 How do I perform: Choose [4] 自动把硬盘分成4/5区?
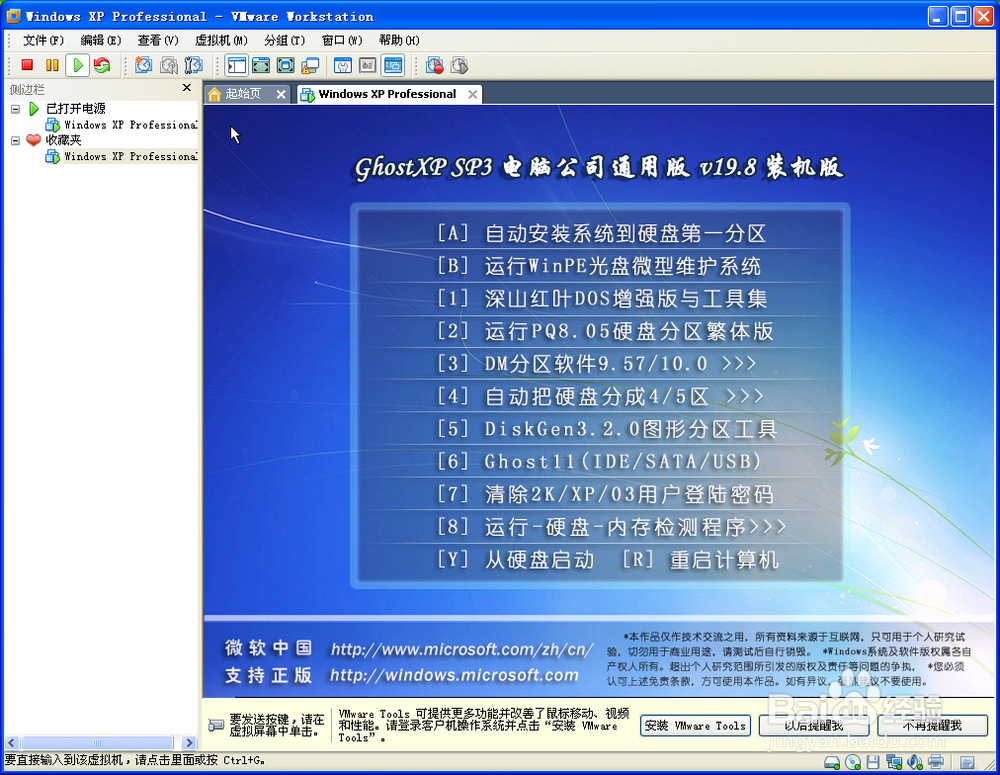[600, 396]
